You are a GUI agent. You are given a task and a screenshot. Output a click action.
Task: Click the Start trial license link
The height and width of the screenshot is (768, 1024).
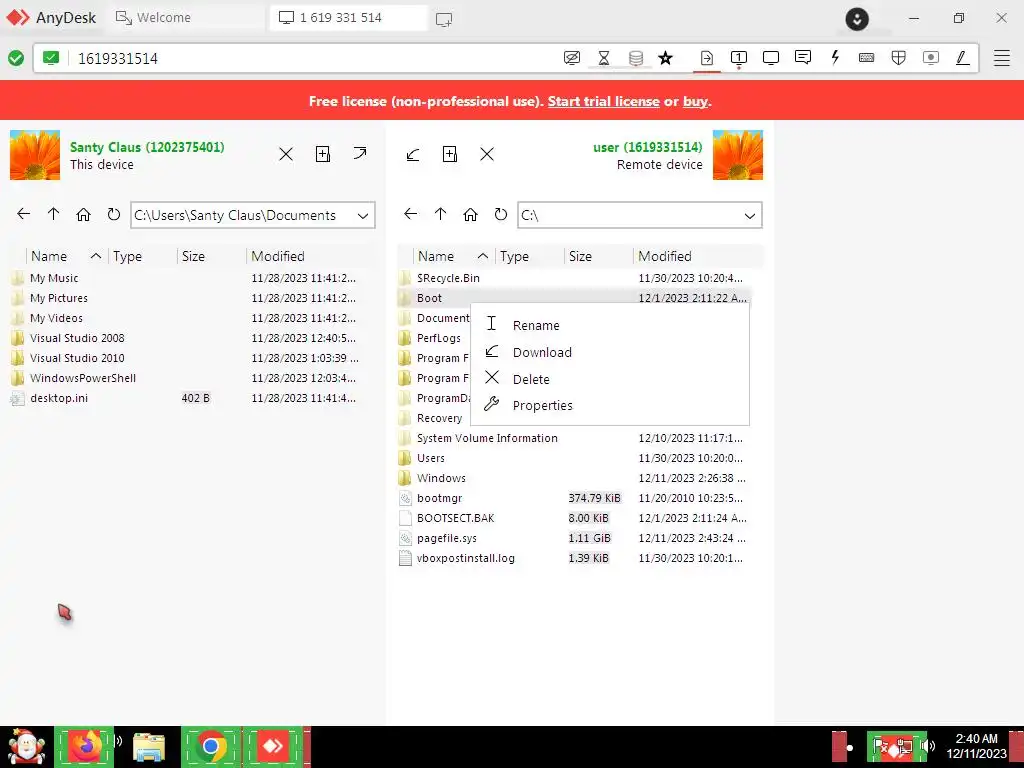(603, 101)
